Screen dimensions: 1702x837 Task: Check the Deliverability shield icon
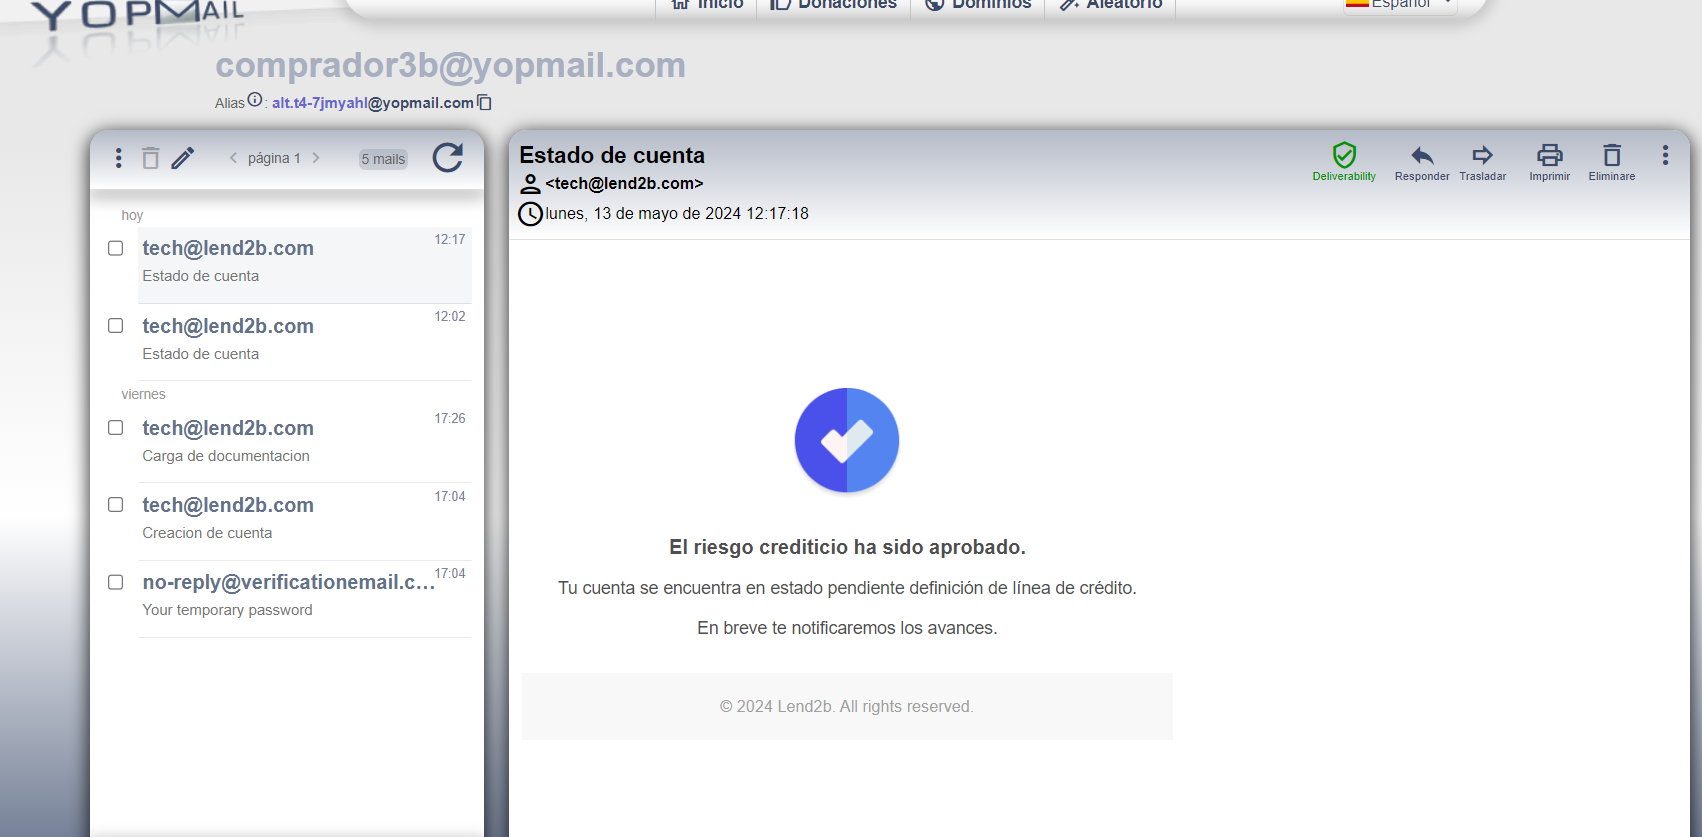click(x=1344, y=161)
